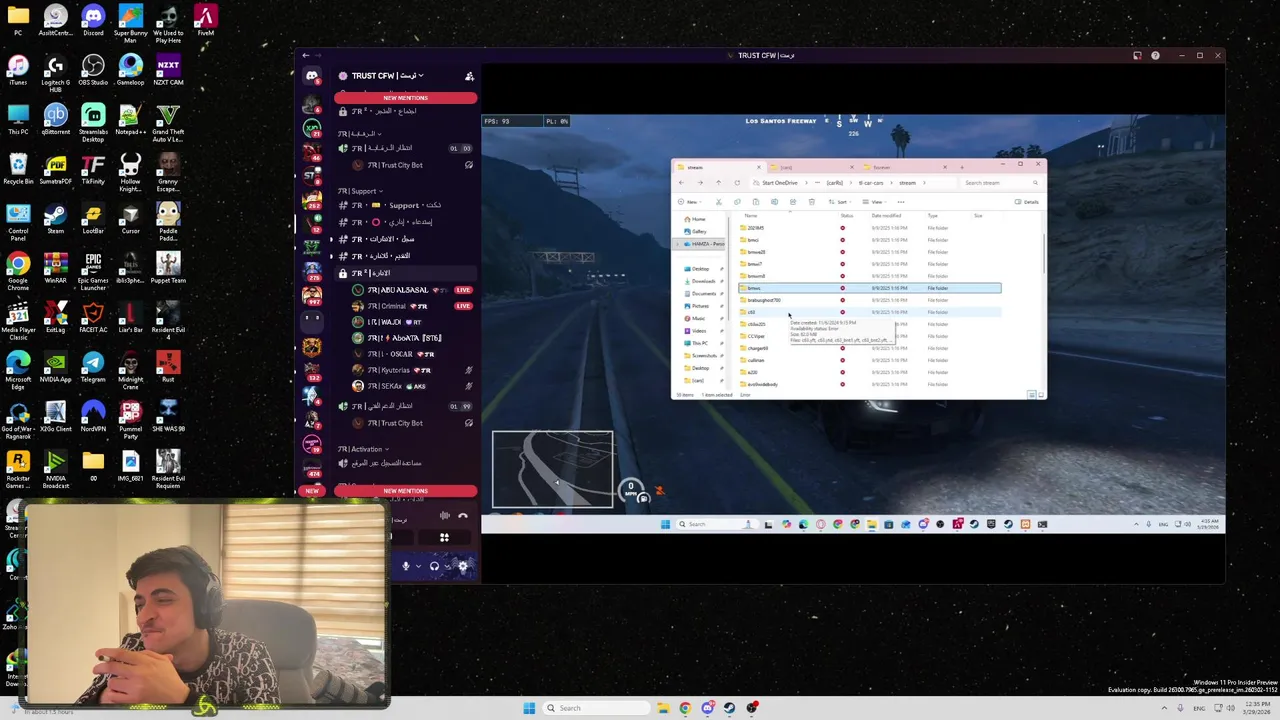Viewport: 1280px width, 720px height.
Task: Select Criminal user in voice channel
Action: tap(412, 306)
